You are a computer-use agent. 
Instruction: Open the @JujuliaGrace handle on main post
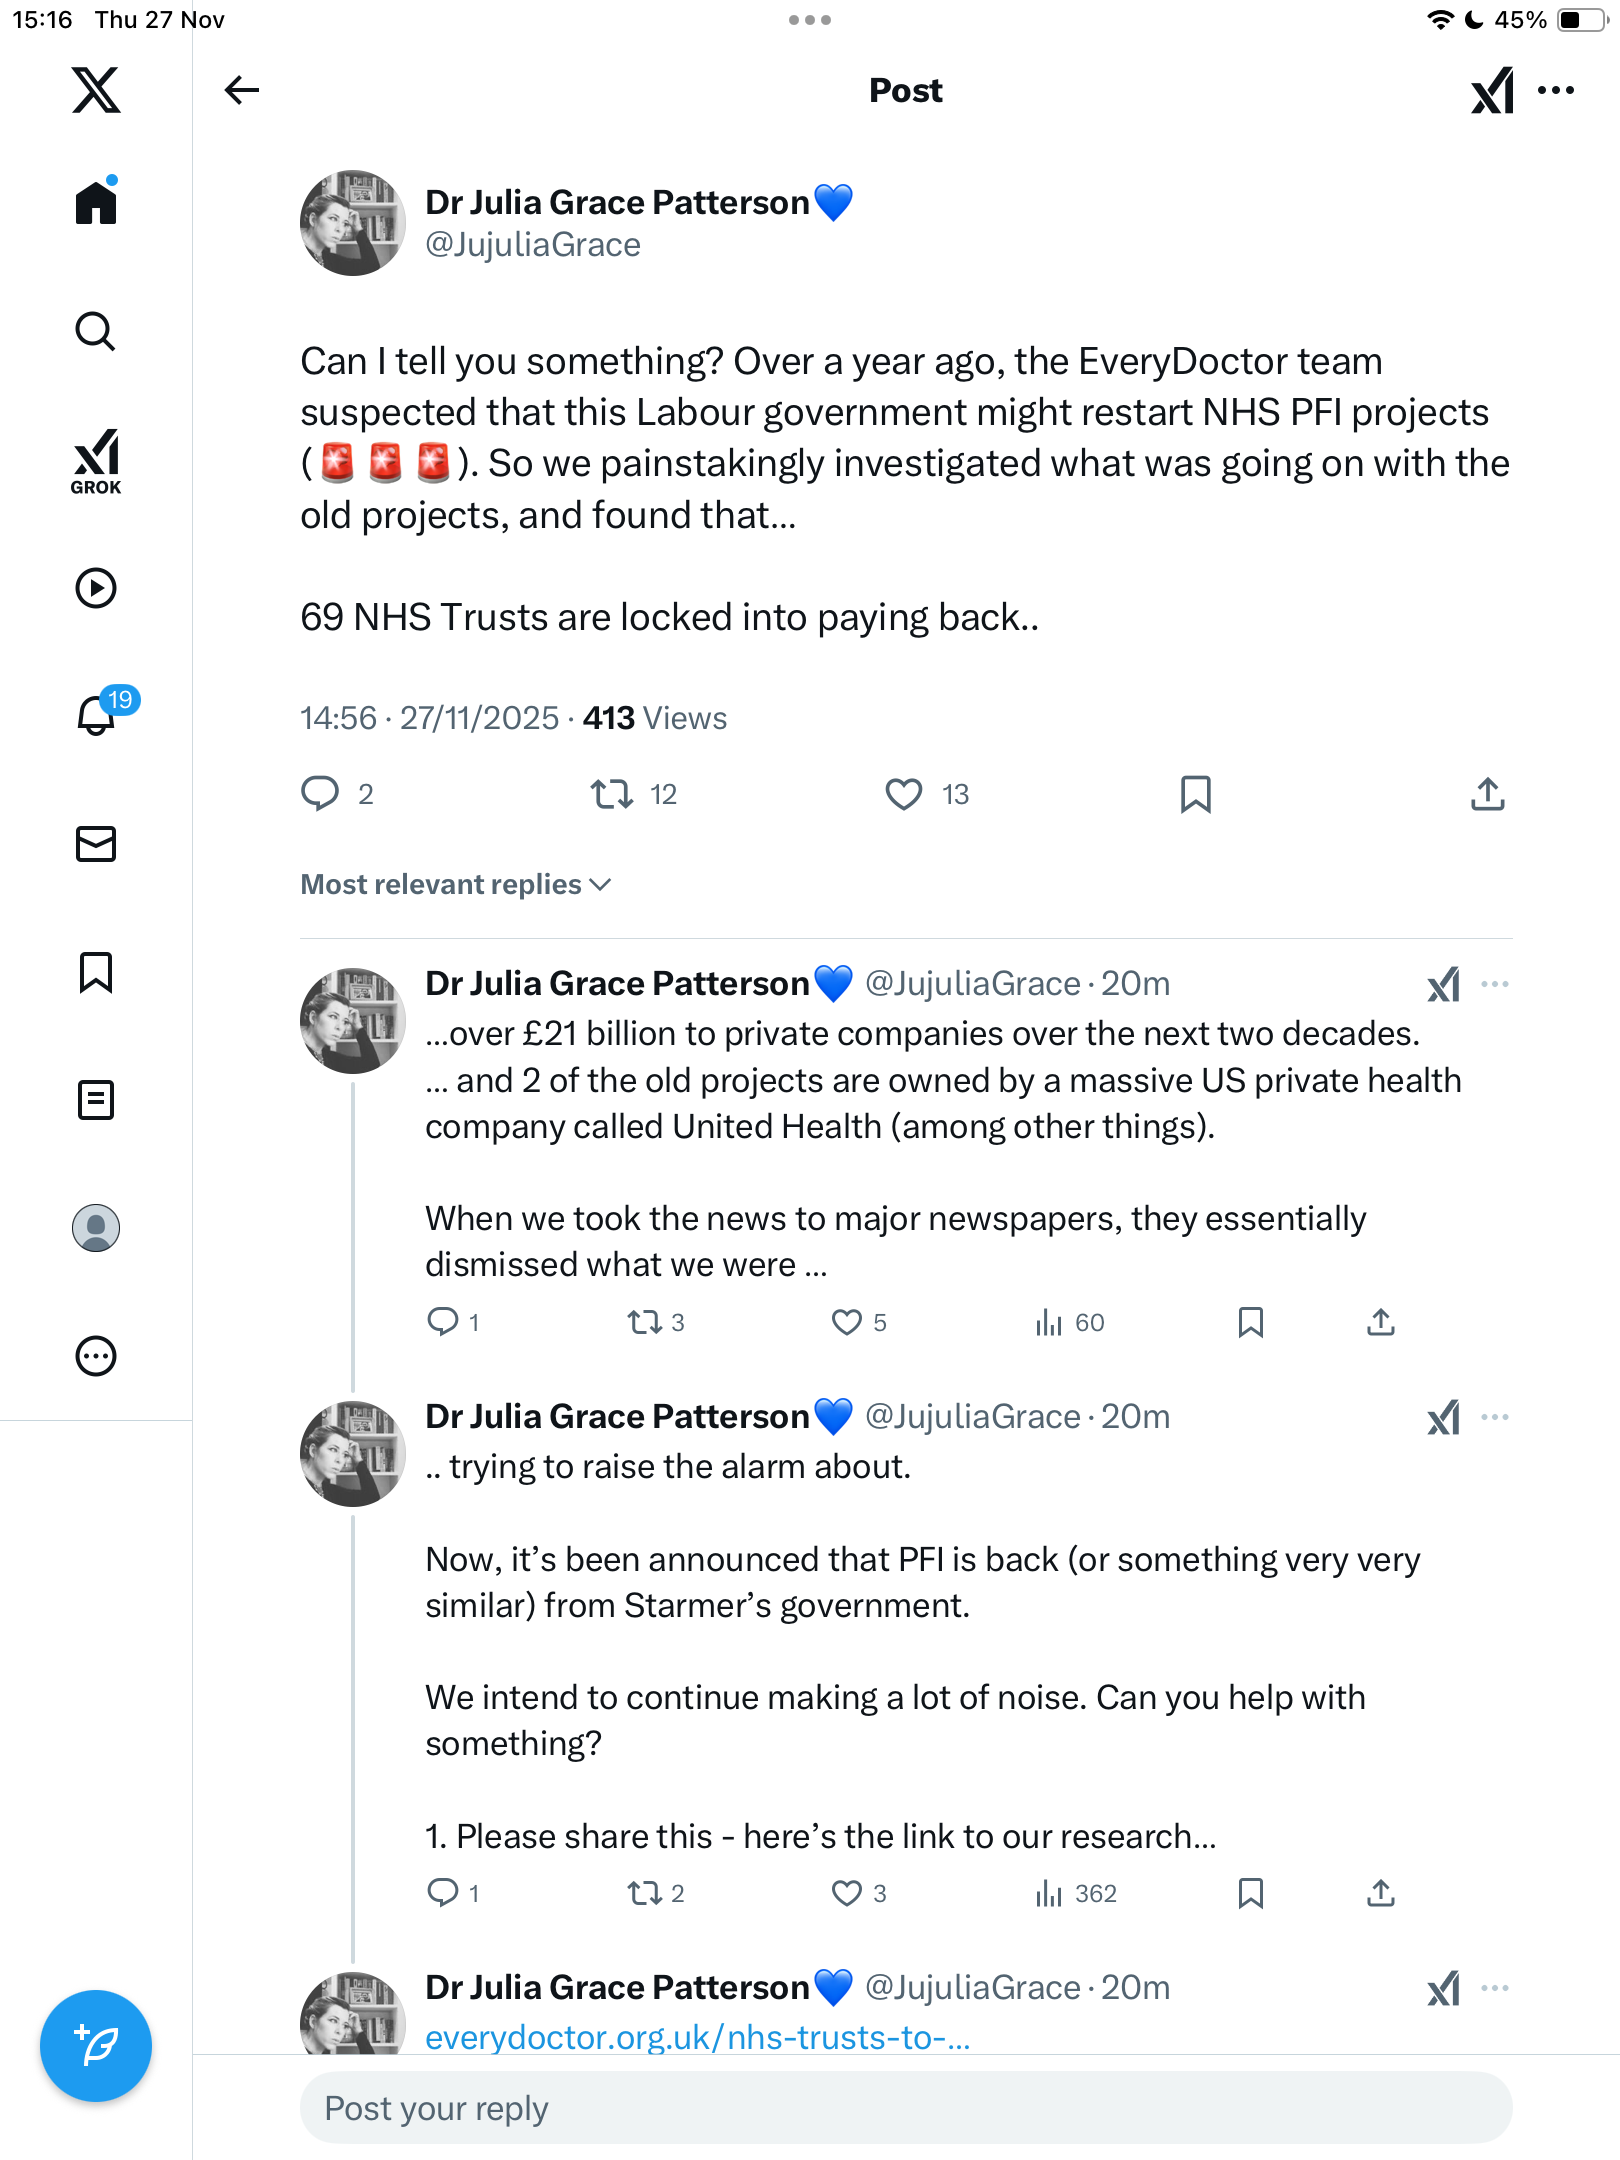(533, 245)
